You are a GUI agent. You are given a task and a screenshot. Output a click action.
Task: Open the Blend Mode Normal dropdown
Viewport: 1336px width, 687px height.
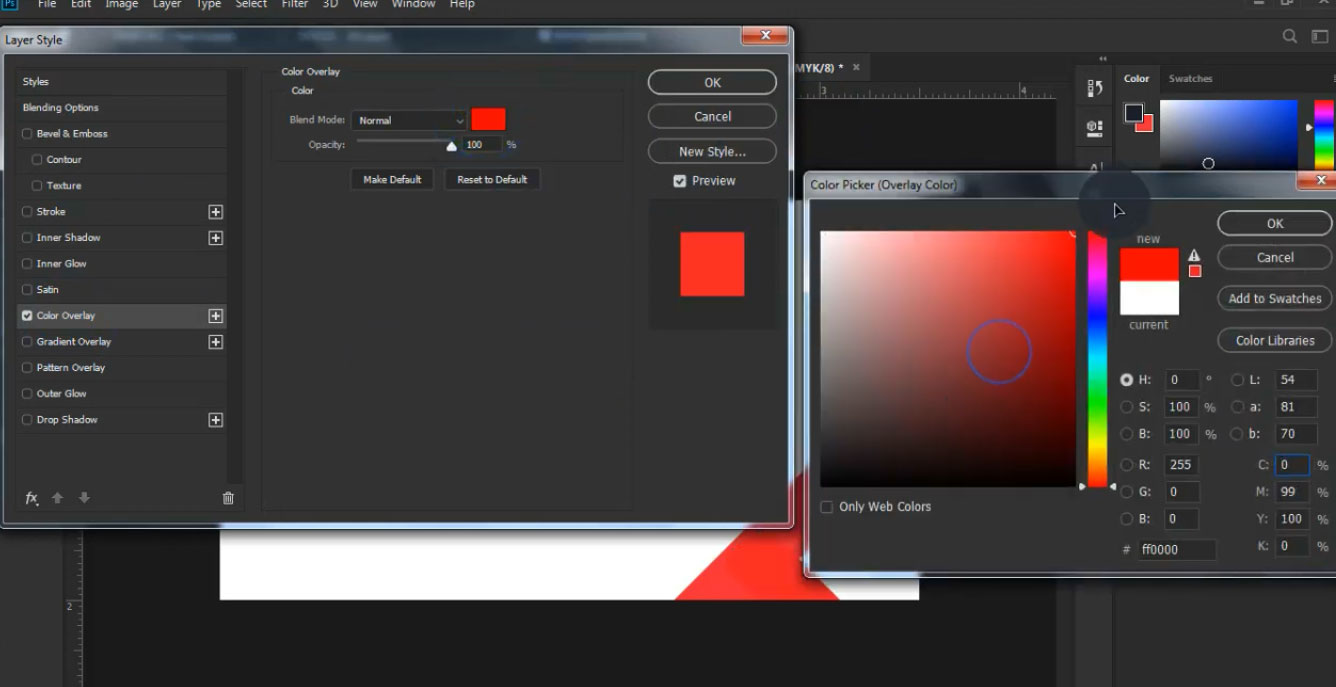tap(409, 120)
